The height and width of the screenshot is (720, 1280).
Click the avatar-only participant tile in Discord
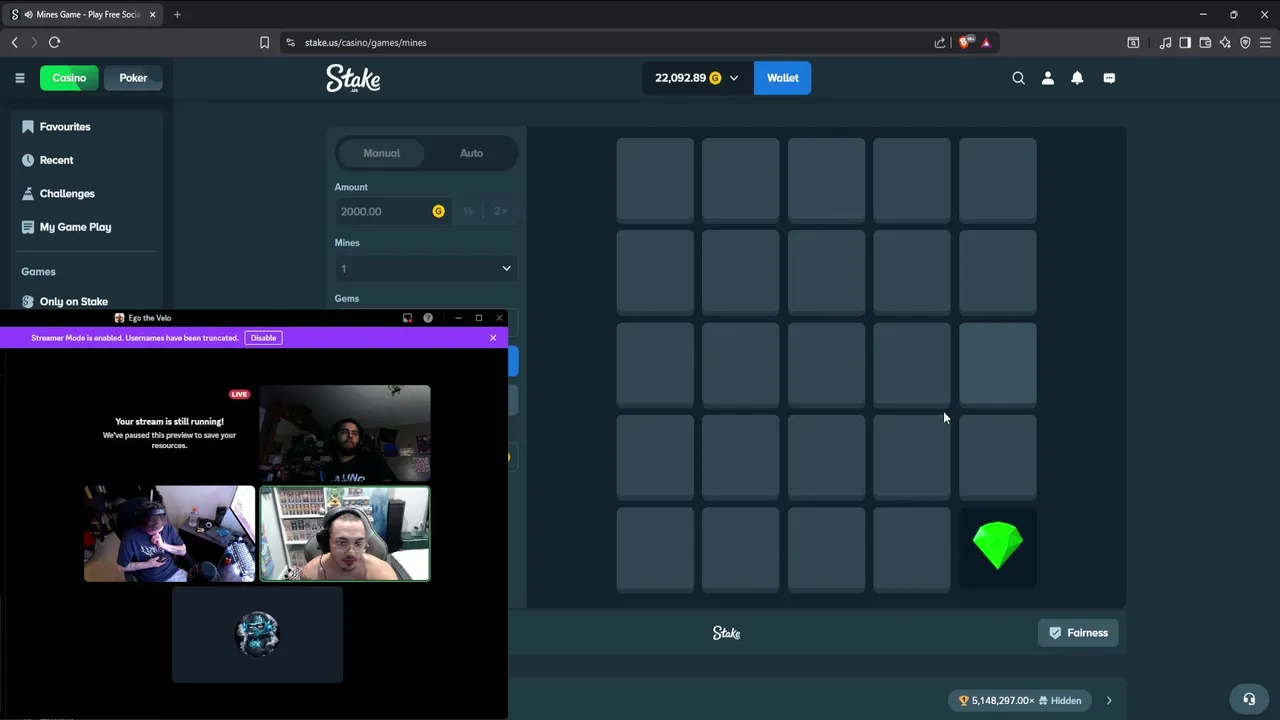coord(257,634)
